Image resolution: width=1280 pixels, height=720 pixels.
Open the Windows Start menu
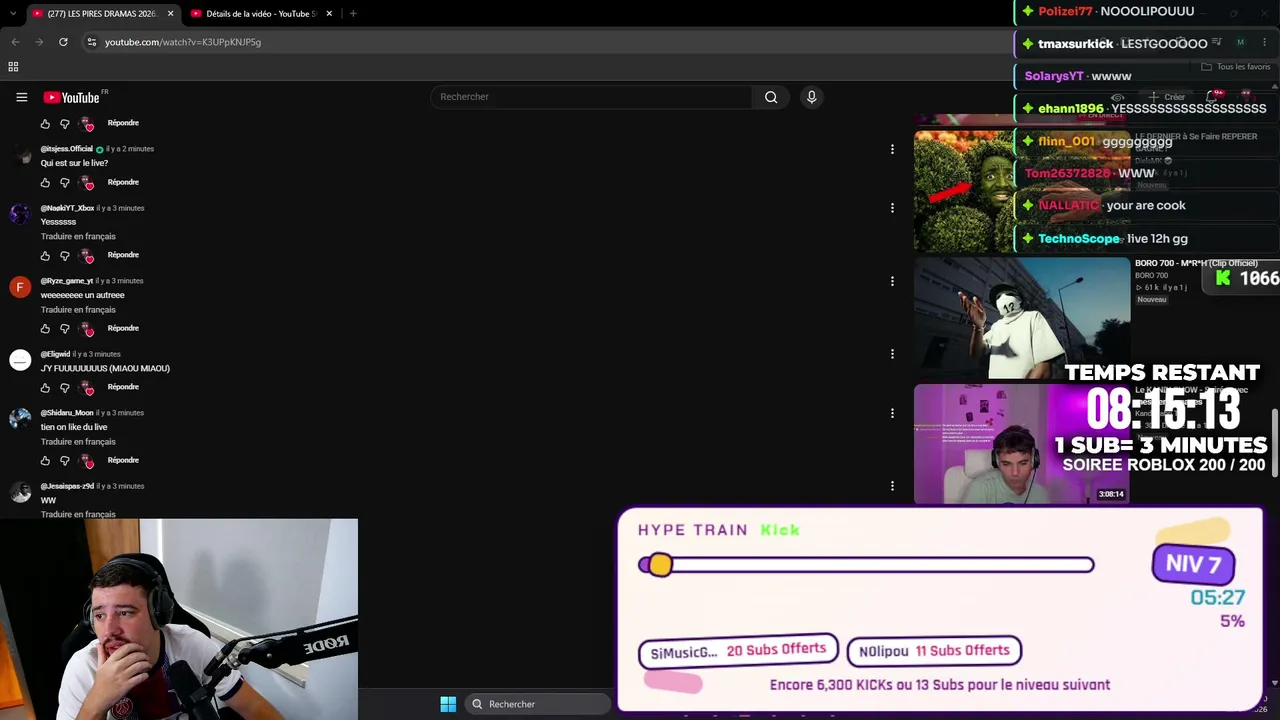448,704
